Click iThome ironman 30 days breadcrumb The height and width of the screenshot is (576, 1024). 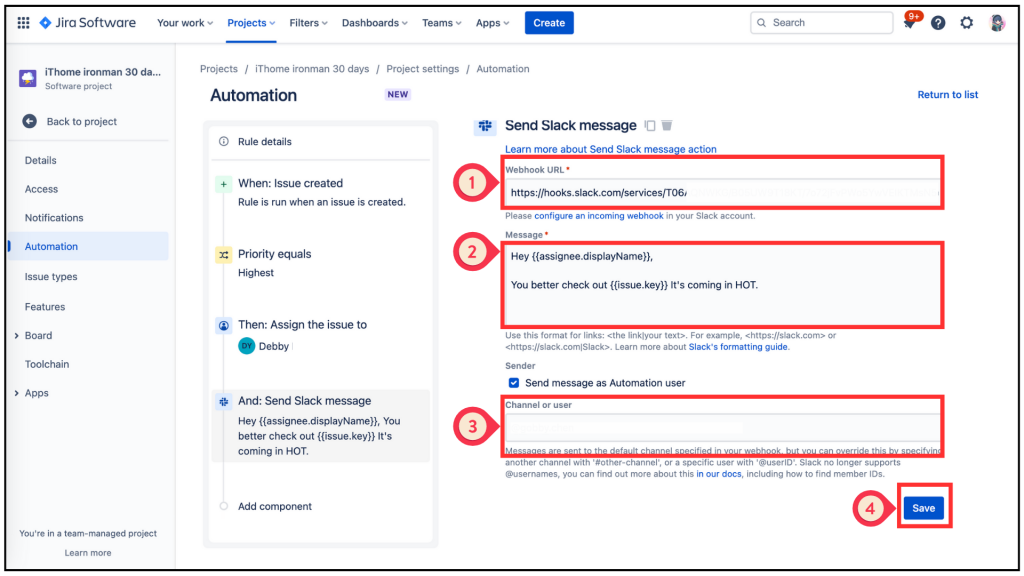tap(312, 69)
